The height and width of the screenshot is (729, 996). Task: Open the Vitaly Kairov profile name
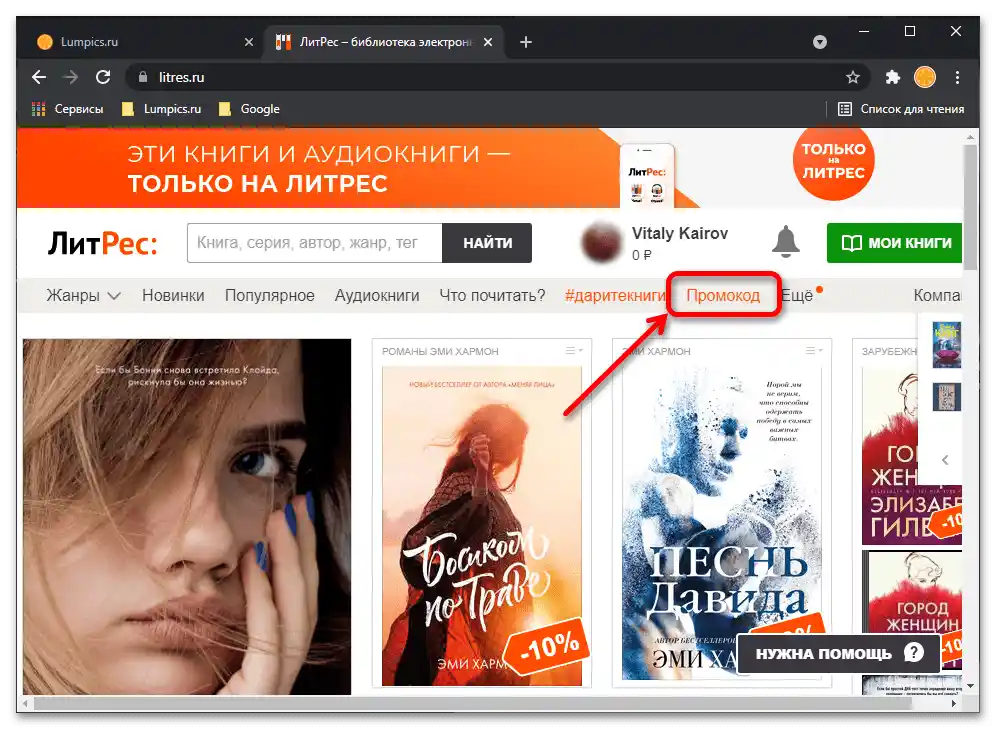tap(680, 234)
